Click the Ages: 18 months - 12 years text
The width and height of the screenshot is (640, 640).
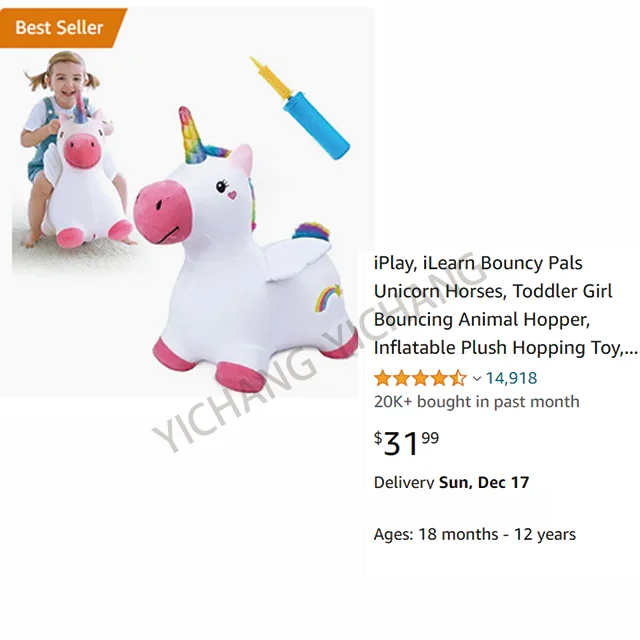click(475, 534)
